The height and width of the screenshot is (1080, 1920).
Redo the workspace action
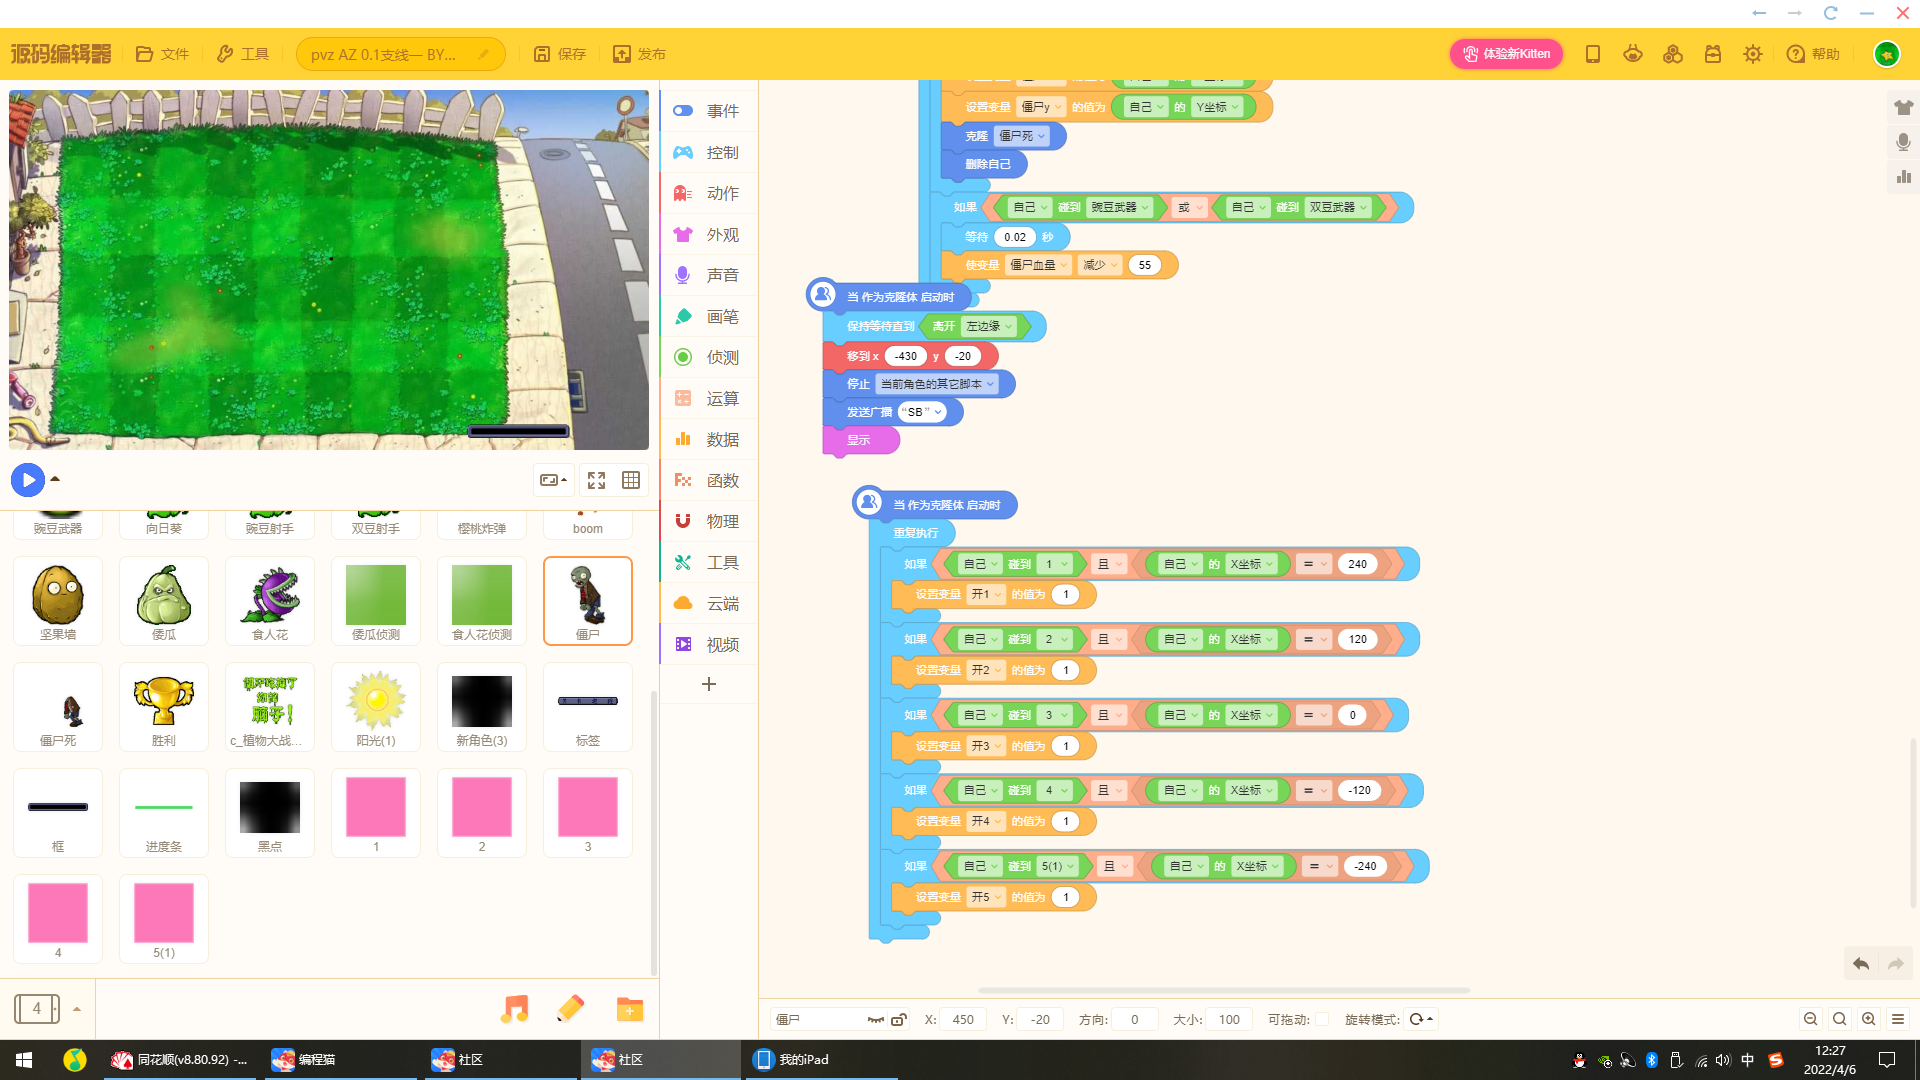1896,964
